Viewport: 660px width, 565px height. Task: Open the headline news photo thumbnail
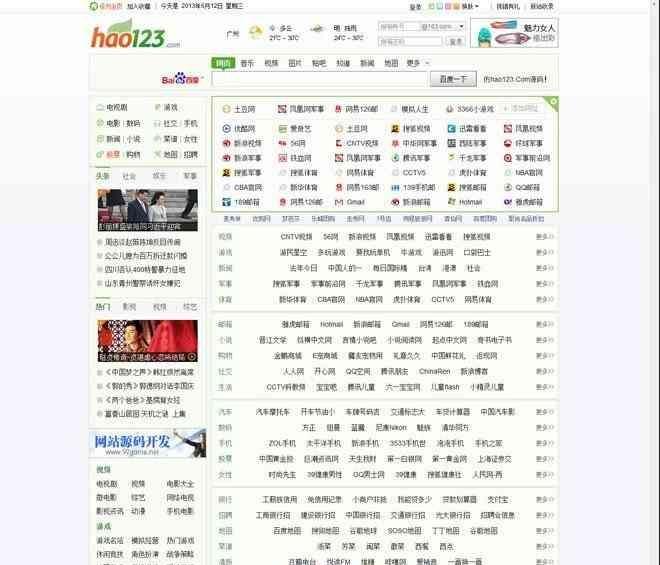tap(147, 210)
